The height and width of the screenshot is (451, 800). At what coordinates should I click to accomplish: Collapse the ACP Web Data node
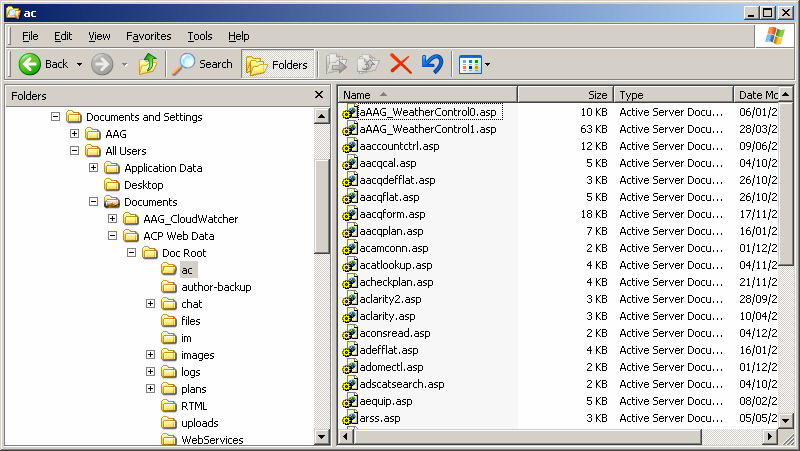point(113,236)
